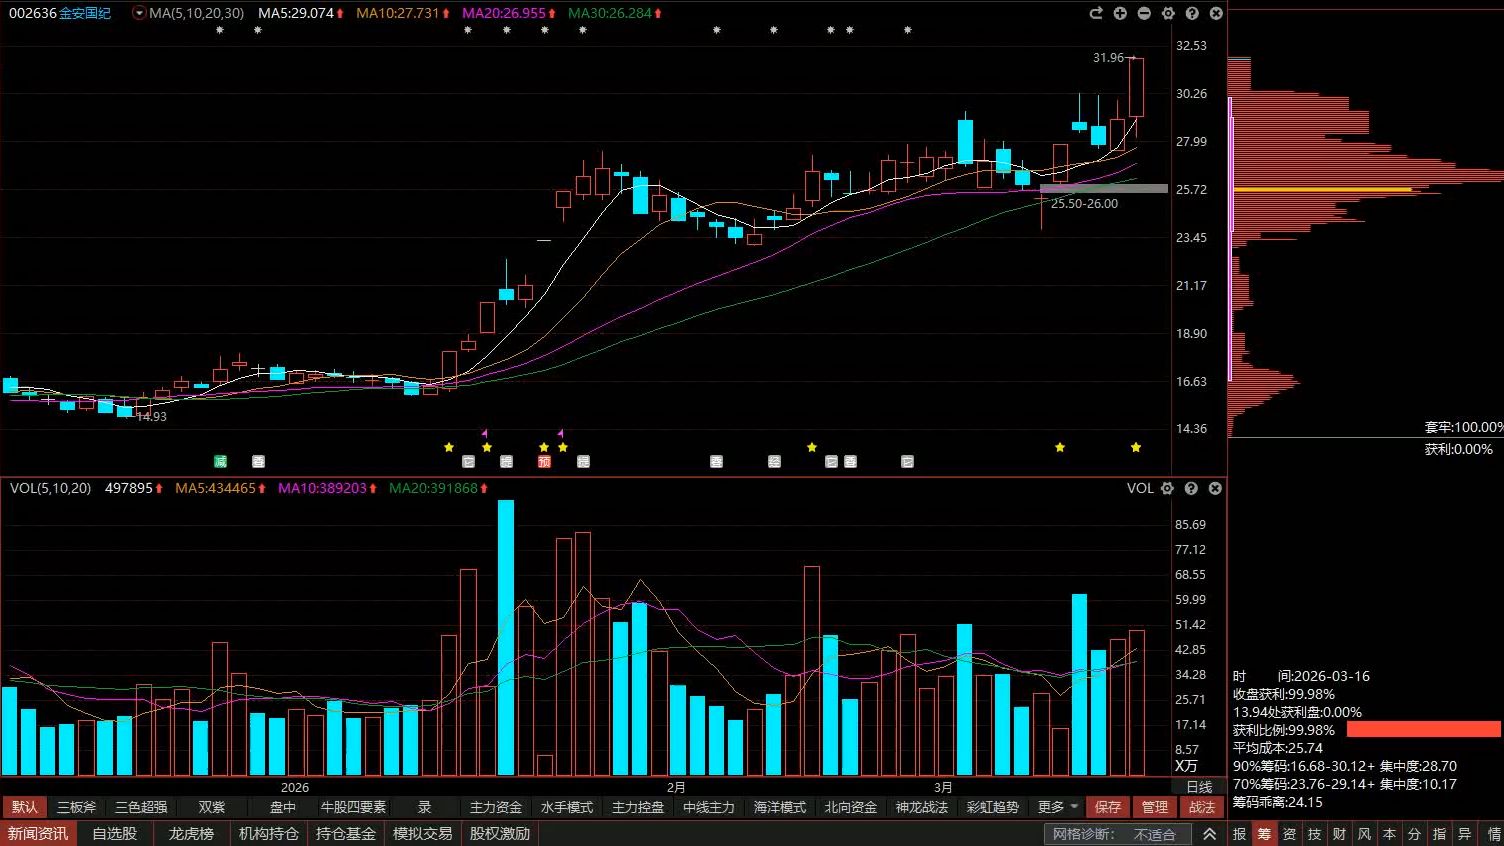Open main chart settings gear icon
This screenshot has width=1504, height=846.
click(x=1168, y=13)
